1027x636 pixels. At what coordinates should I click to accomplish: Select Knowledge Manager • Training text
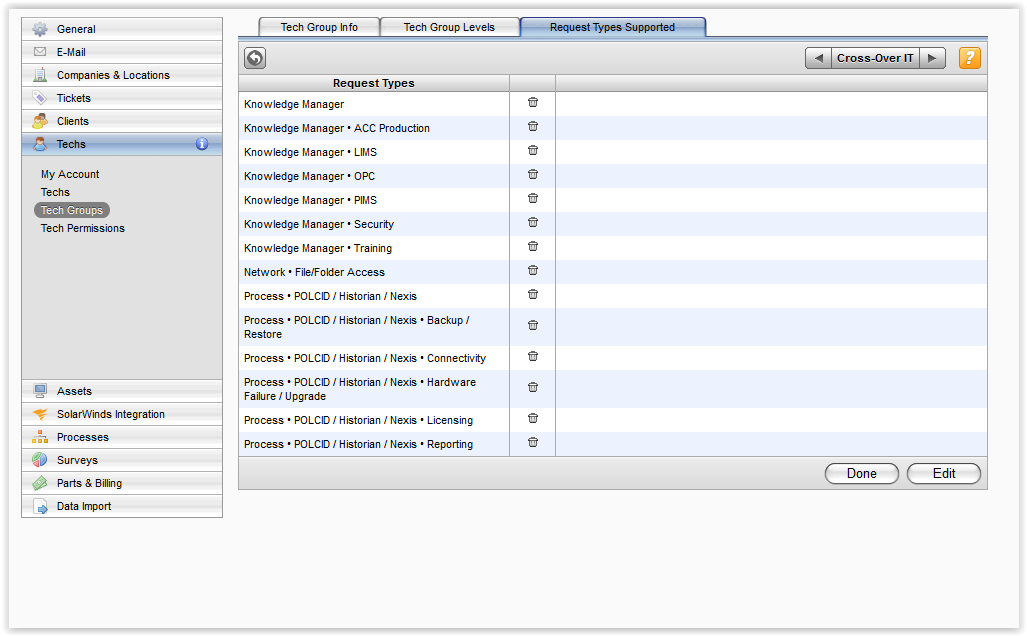coord(318,248)
